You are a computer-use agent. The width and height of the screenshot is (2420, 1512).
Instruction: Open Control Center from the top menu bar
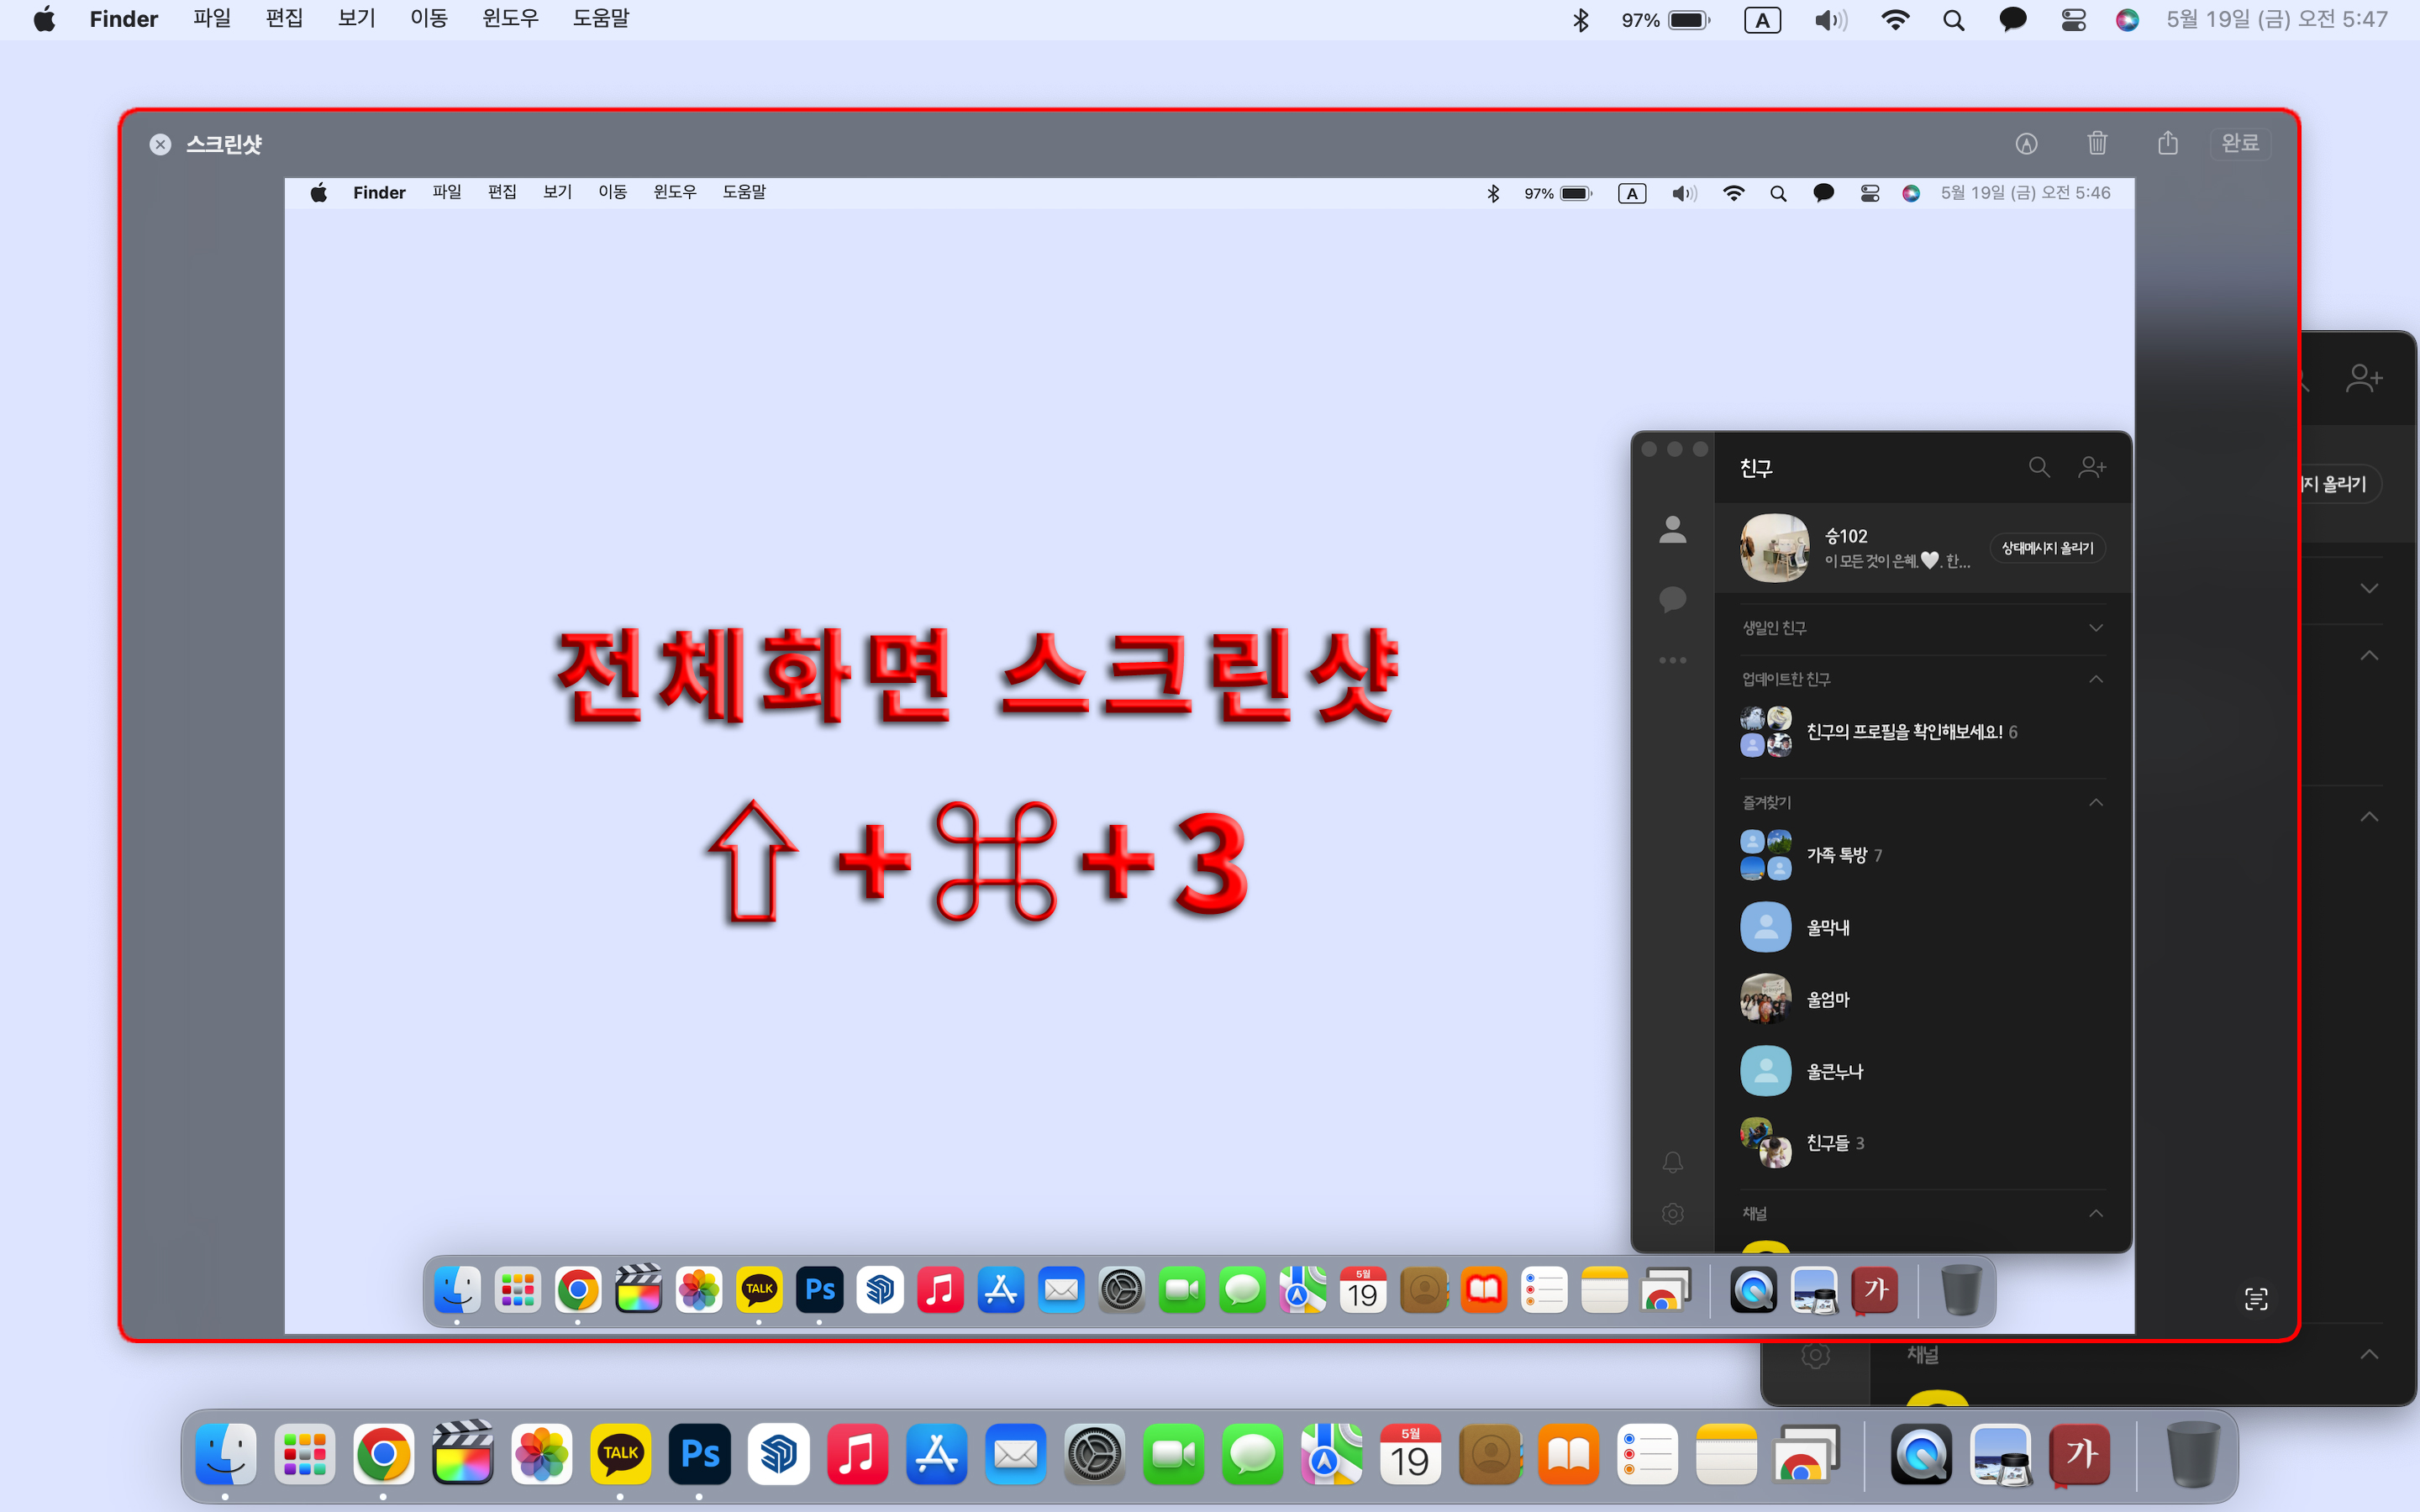(x=2073, y=20)
